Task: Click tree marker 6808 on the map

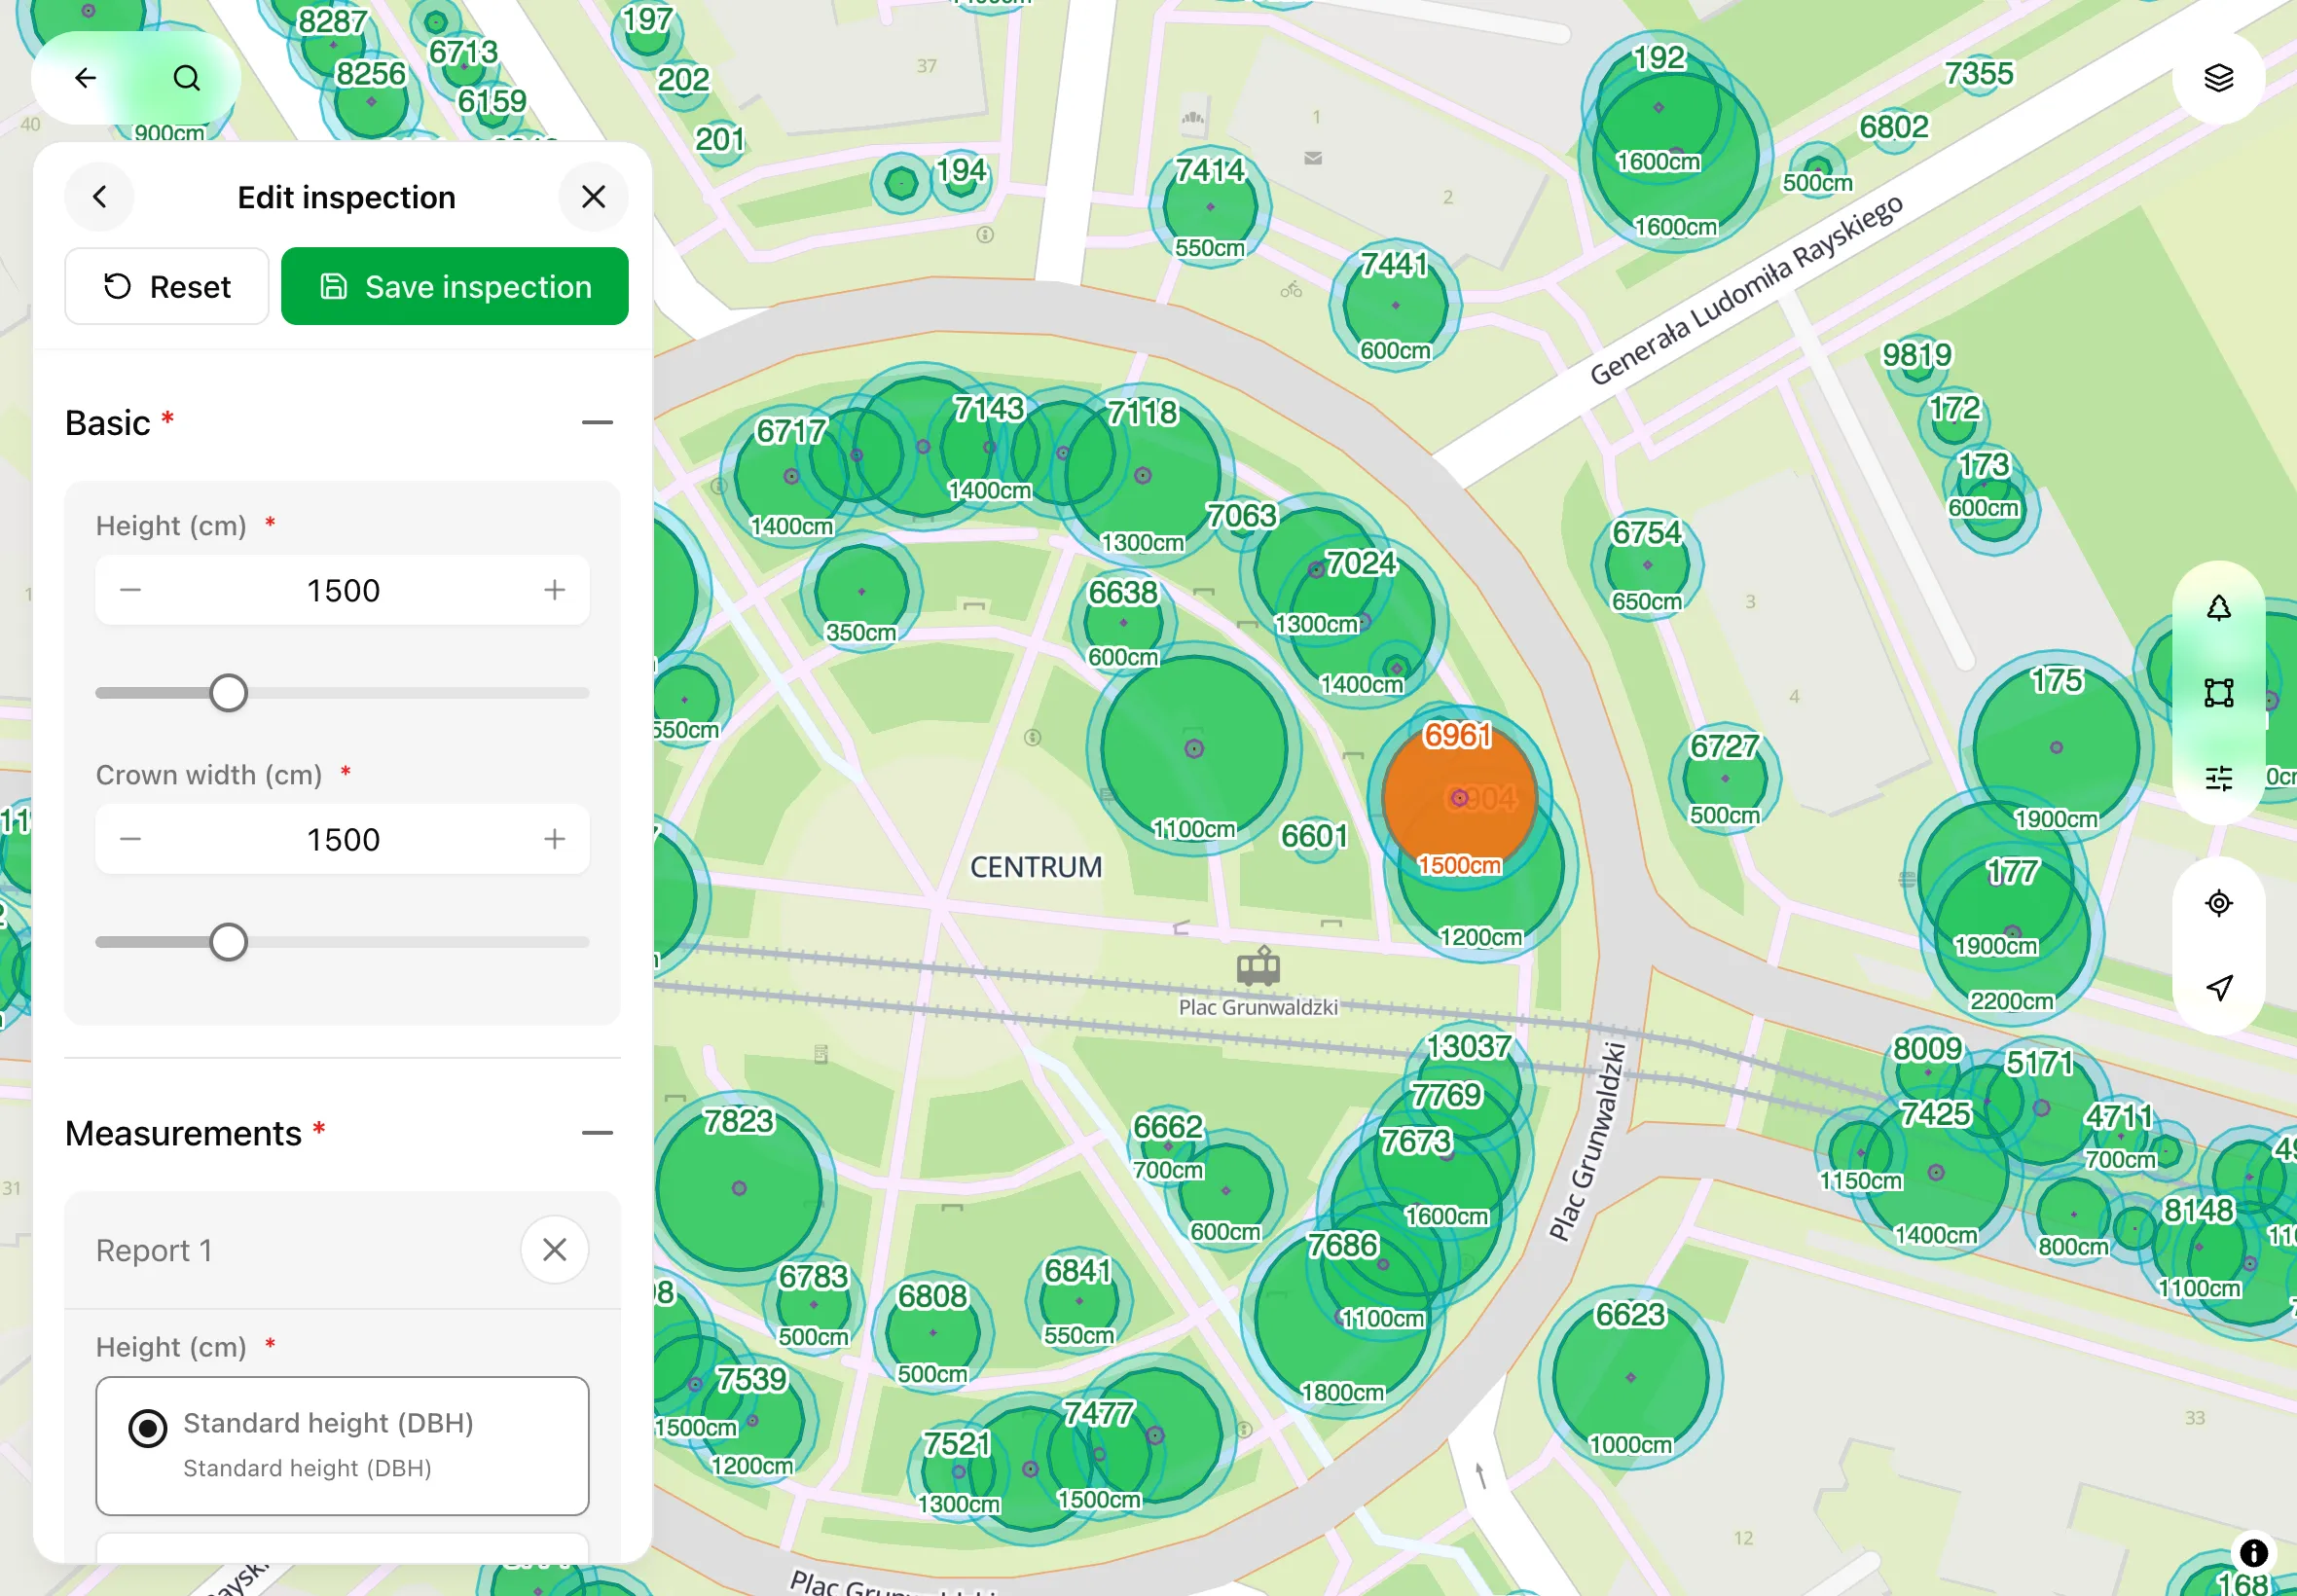Action: 932,1332
